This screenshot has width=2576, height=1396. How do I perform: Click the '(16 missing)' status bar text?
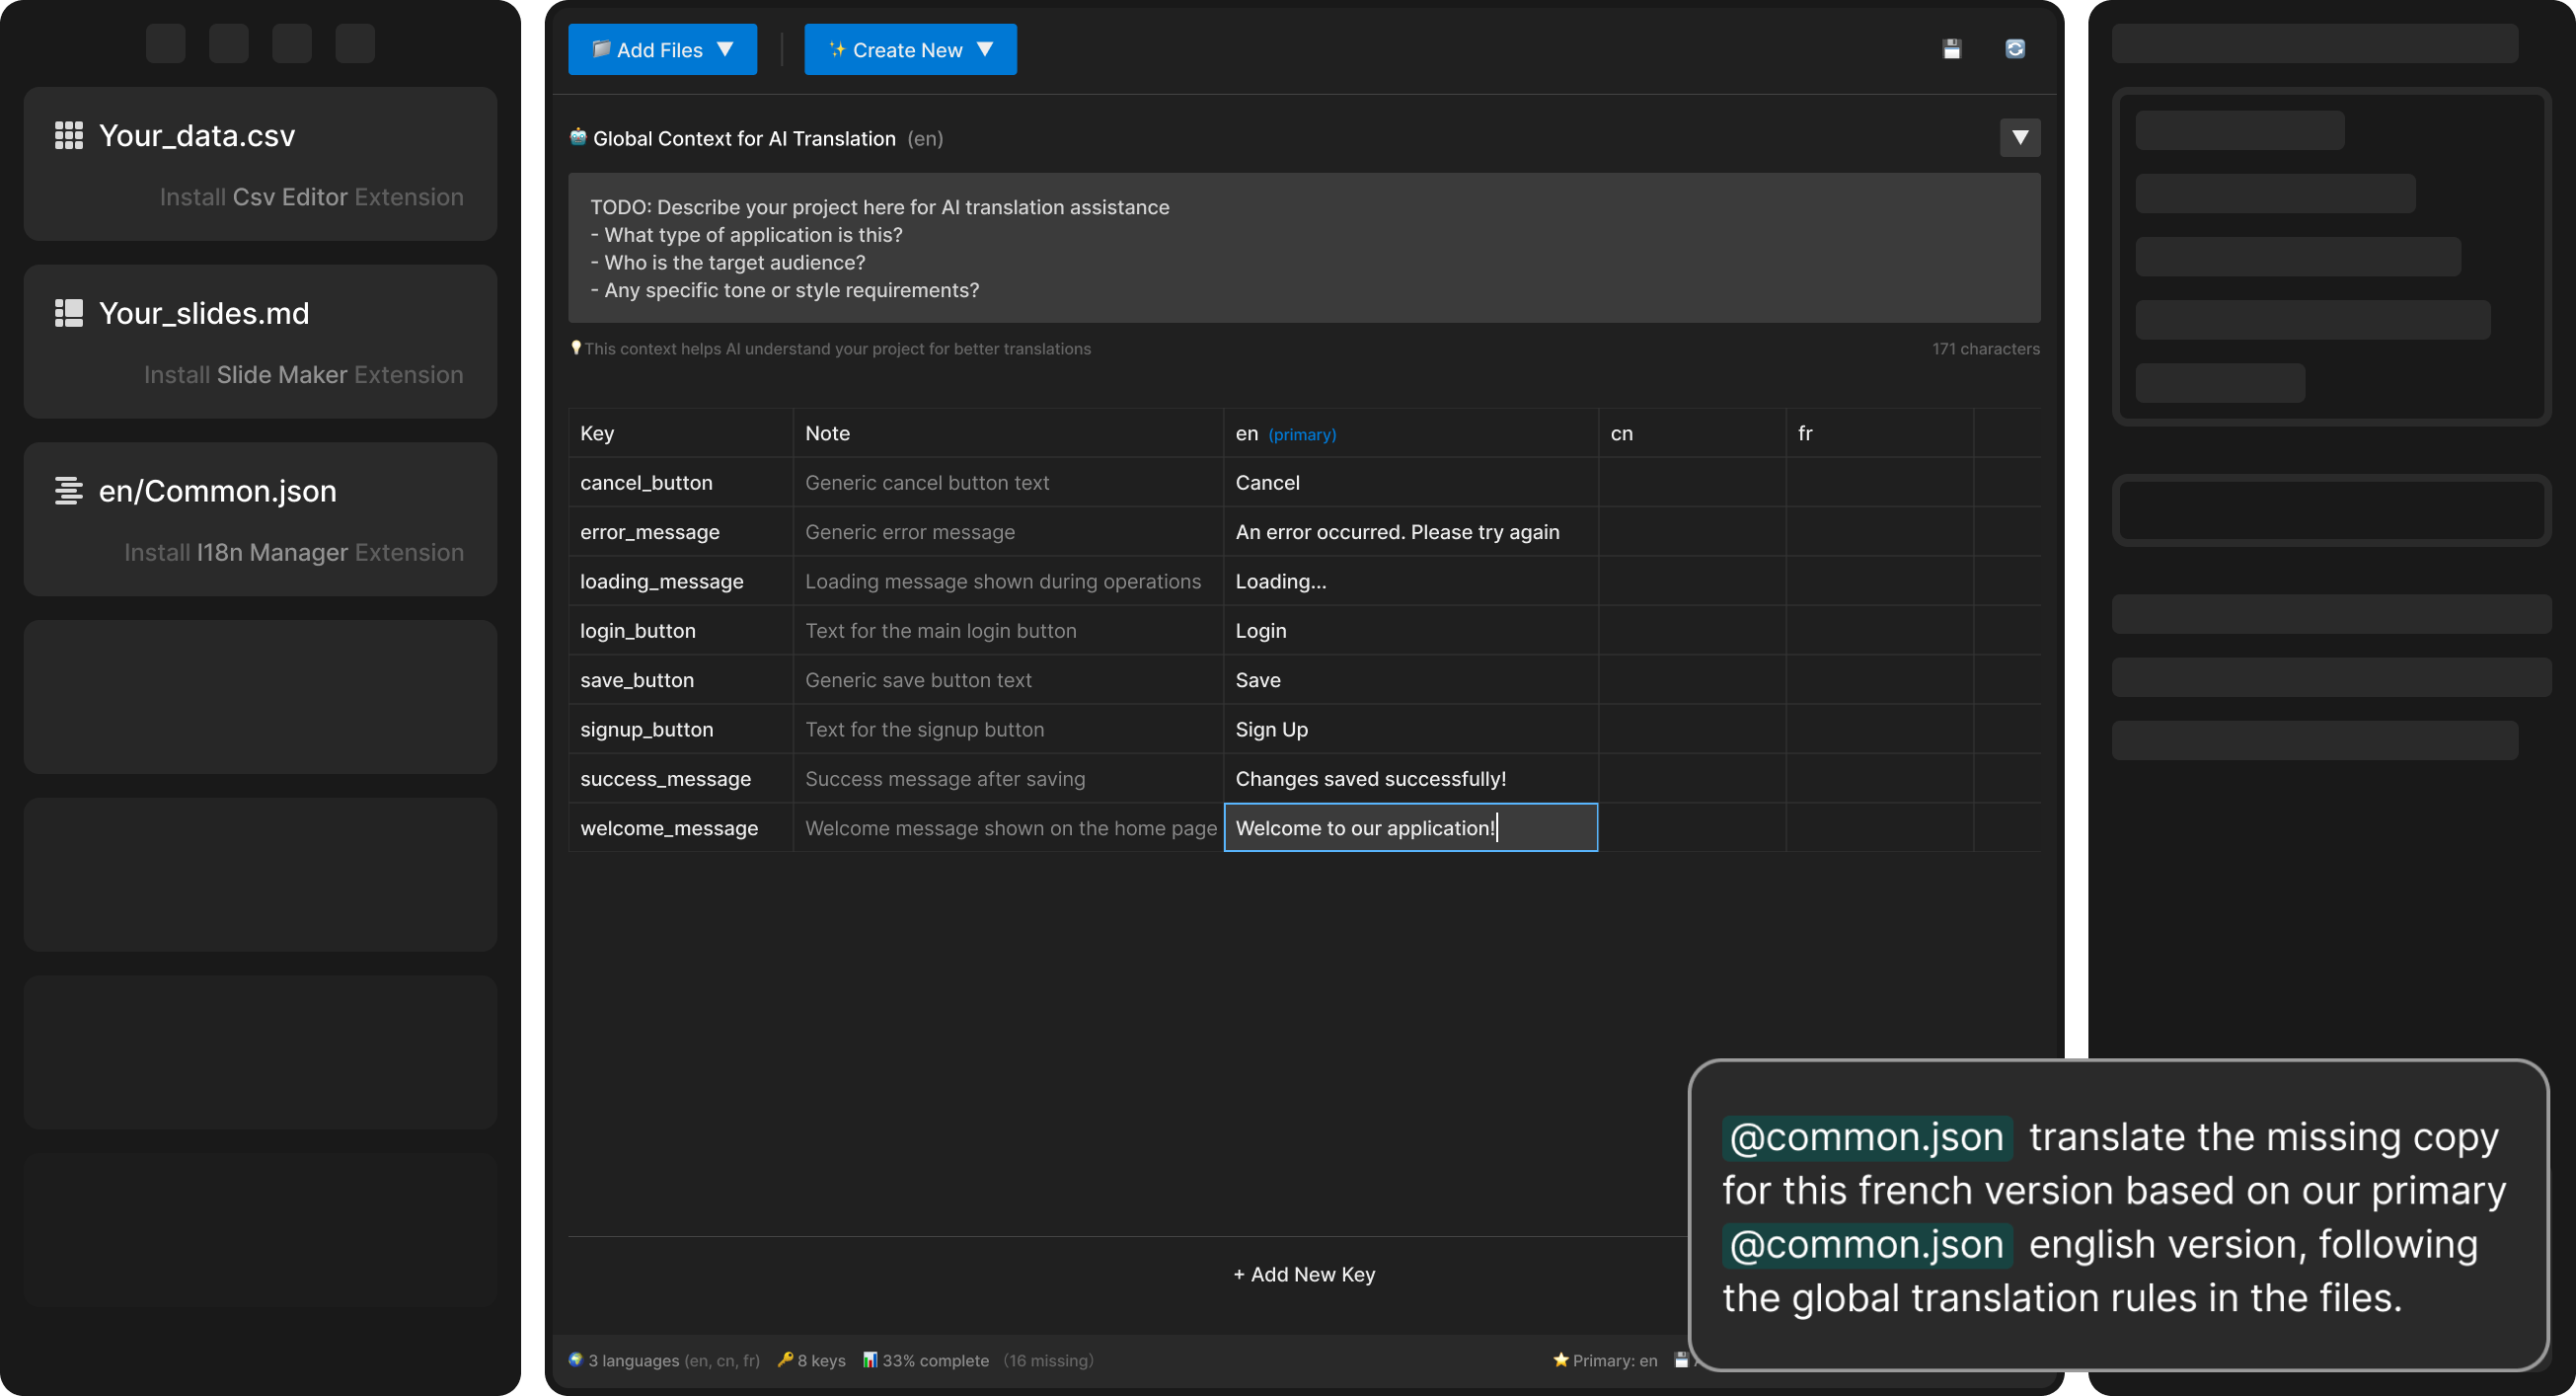[1048, 1360]
